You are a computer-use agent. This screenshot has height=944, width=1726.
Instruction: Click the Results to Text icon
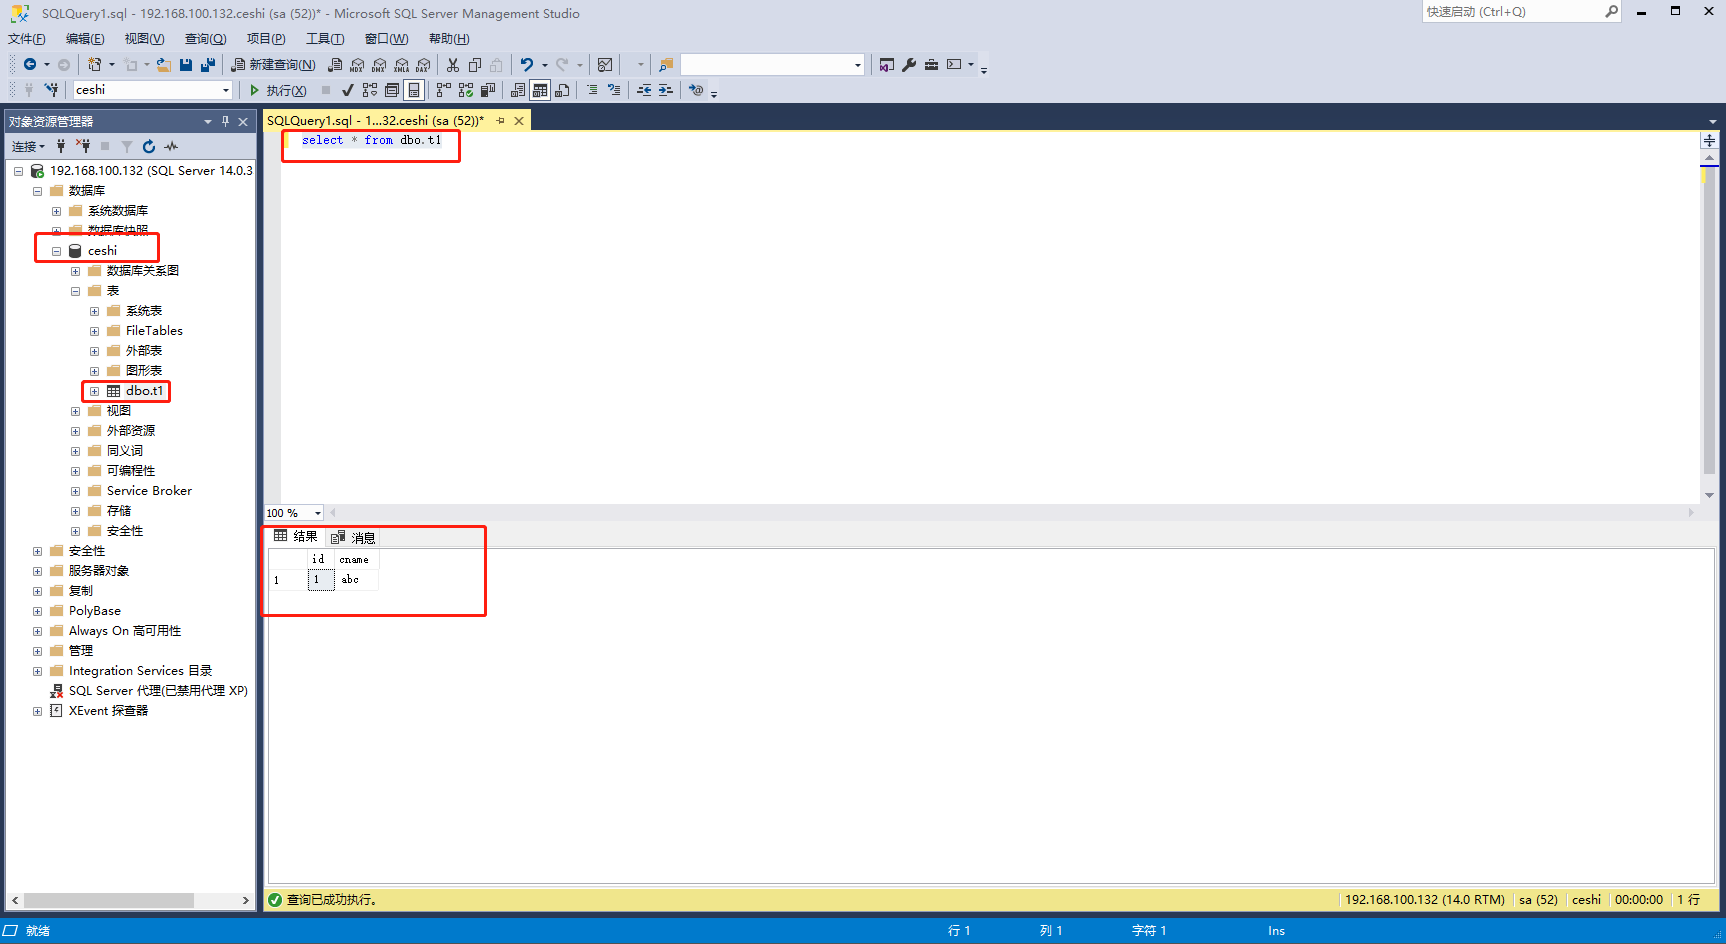(518, 90)
